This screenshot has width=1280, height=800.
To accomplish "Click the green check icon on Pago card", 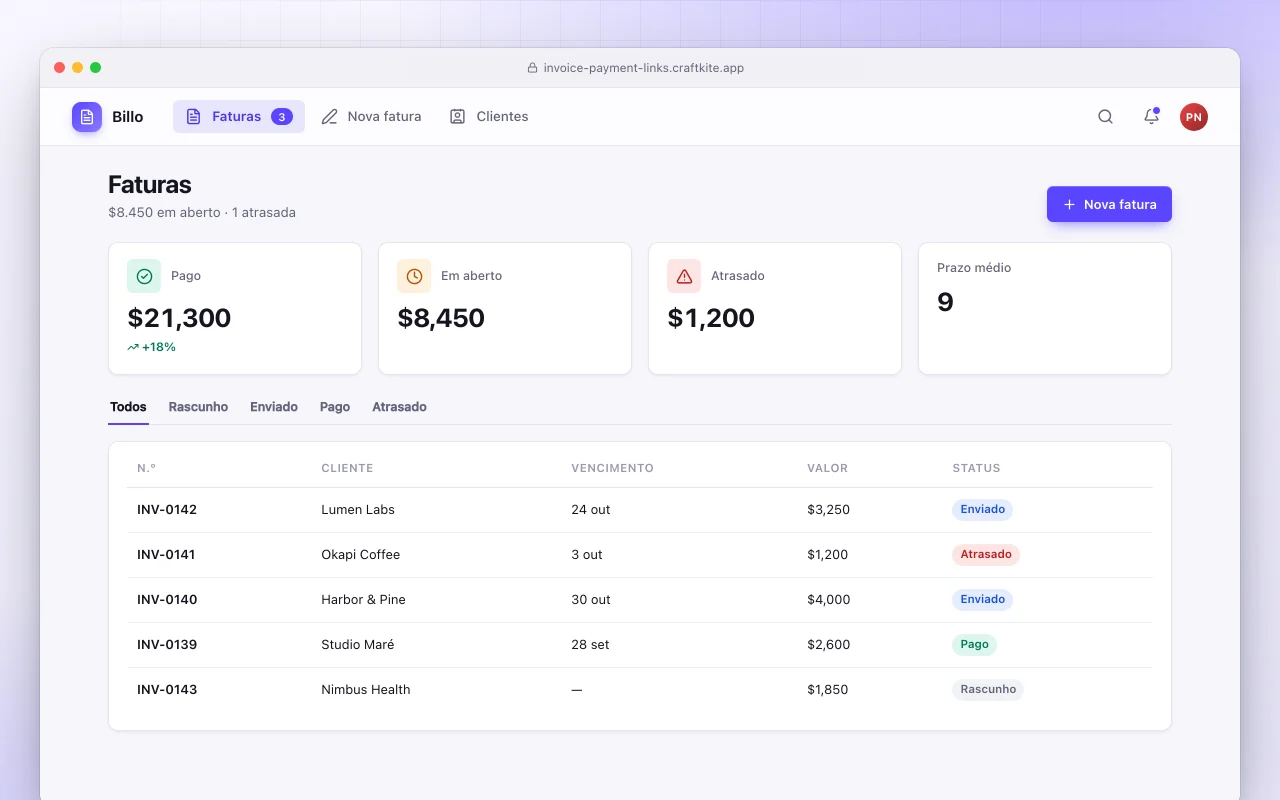I will pos(144,276).
